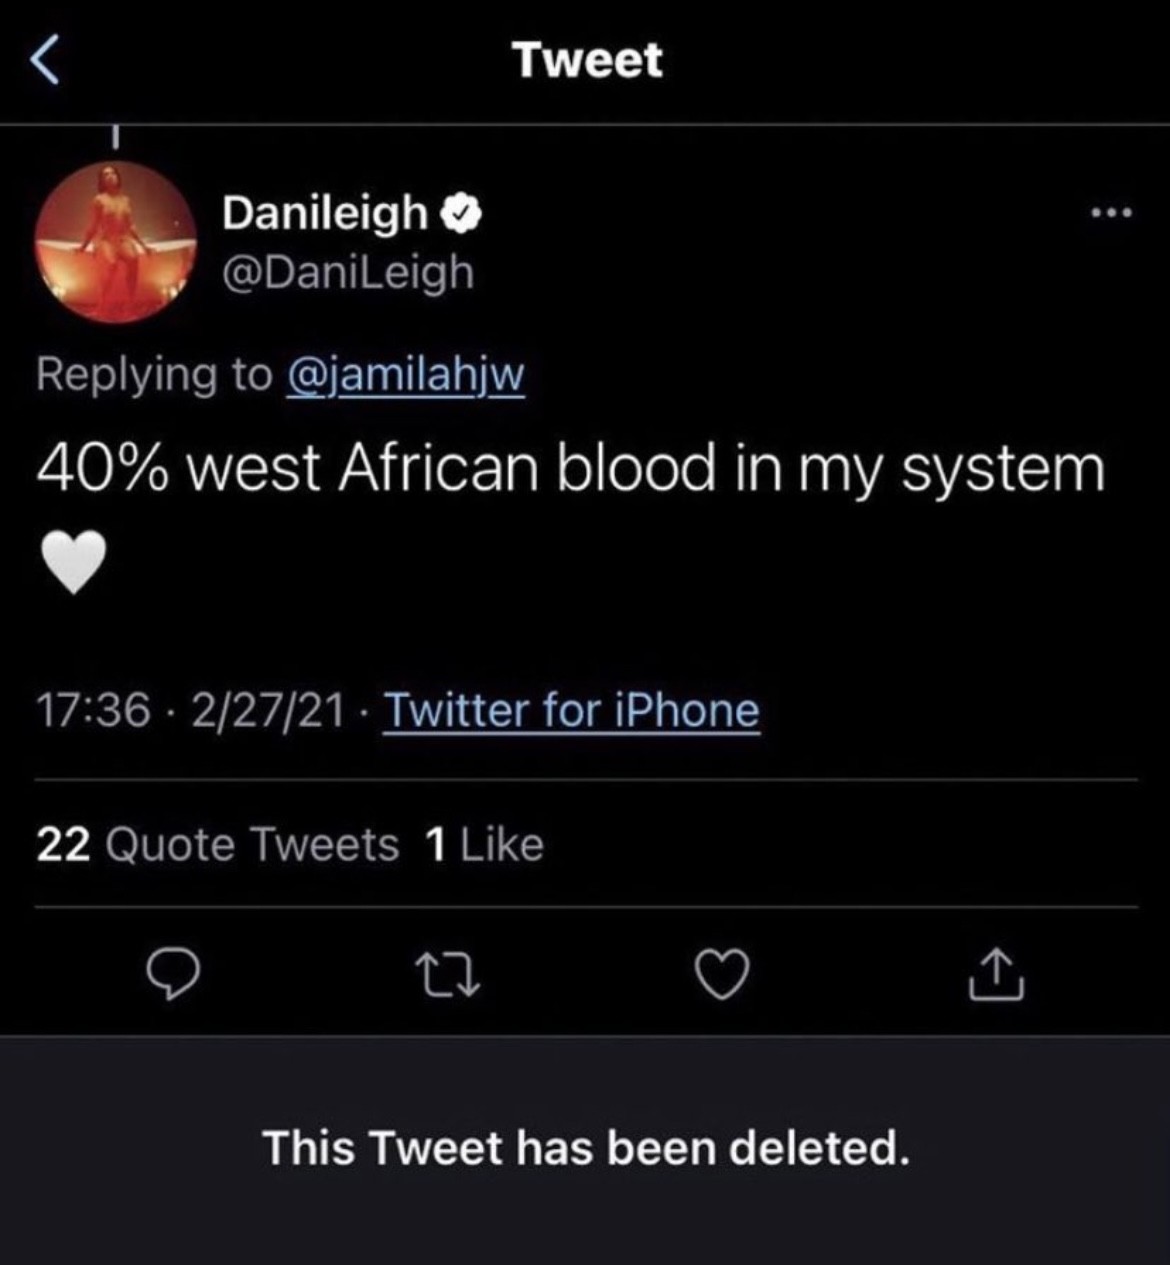Share the tweet via the share icon
Image resolution: width=1170 pixels, height=1265 pixels.
[x=995, y=975]
